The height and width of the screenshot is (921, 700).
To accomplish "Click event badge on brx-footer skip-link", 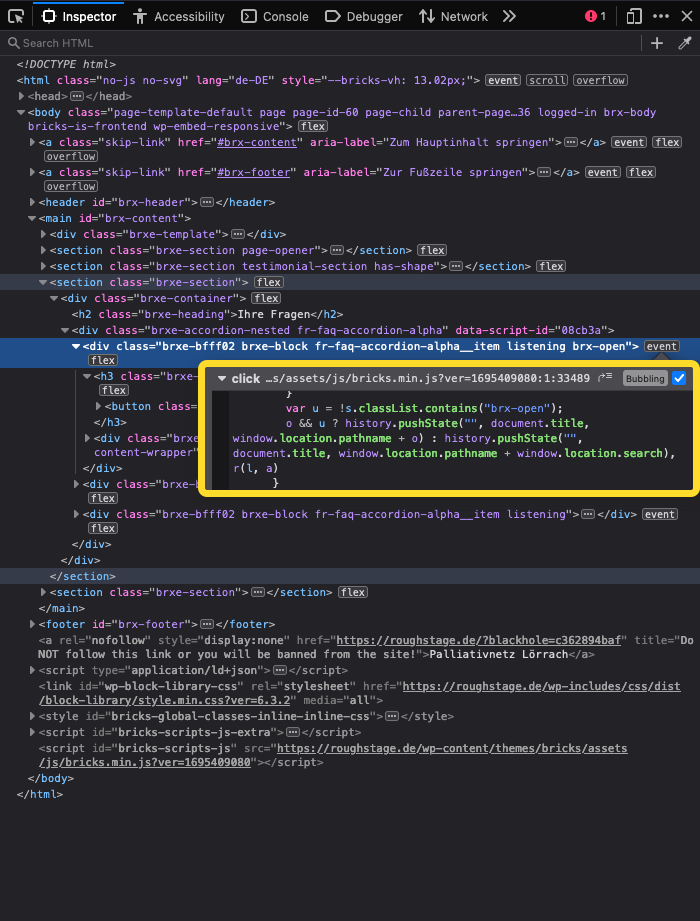I will point(603,173).
